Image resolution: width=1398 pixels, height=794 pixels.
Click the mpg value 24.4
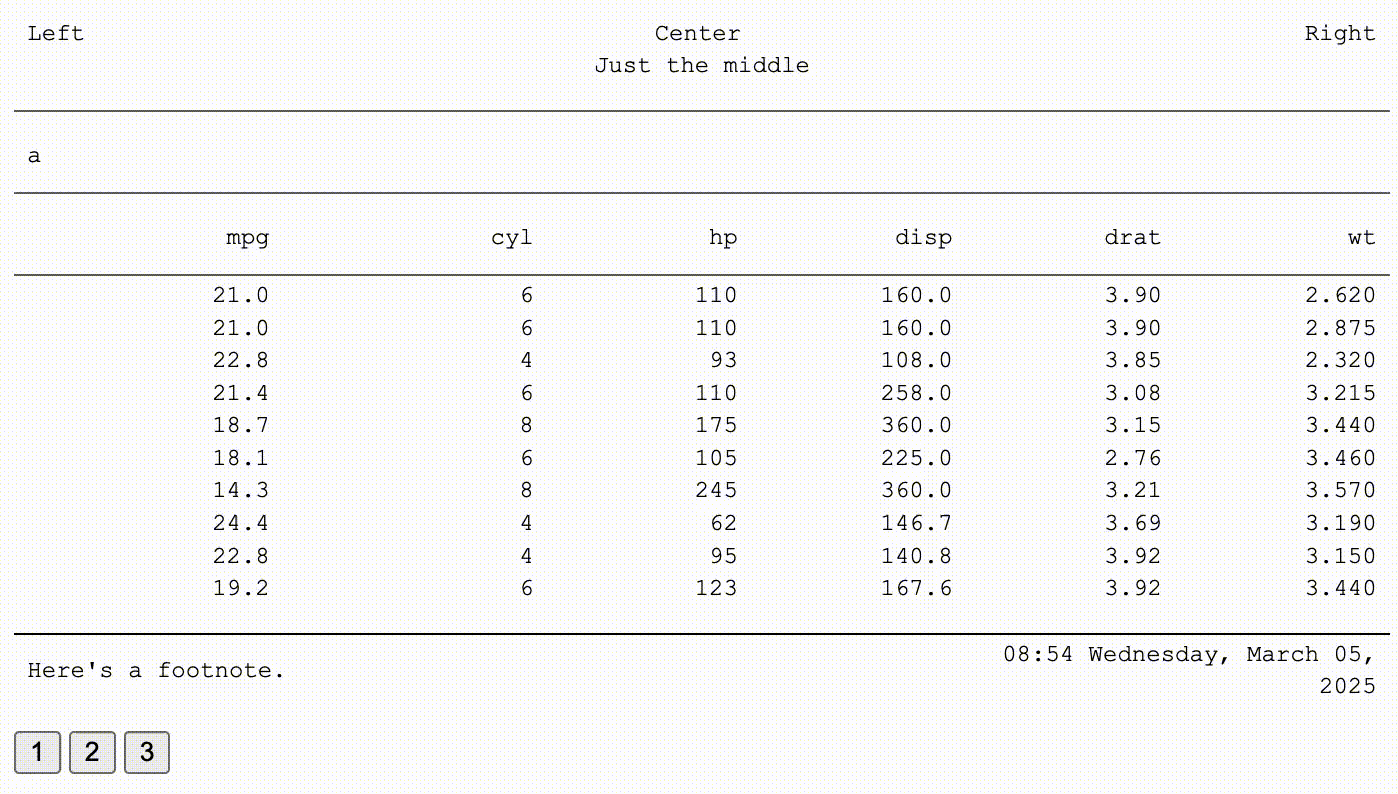coord(241,523)
